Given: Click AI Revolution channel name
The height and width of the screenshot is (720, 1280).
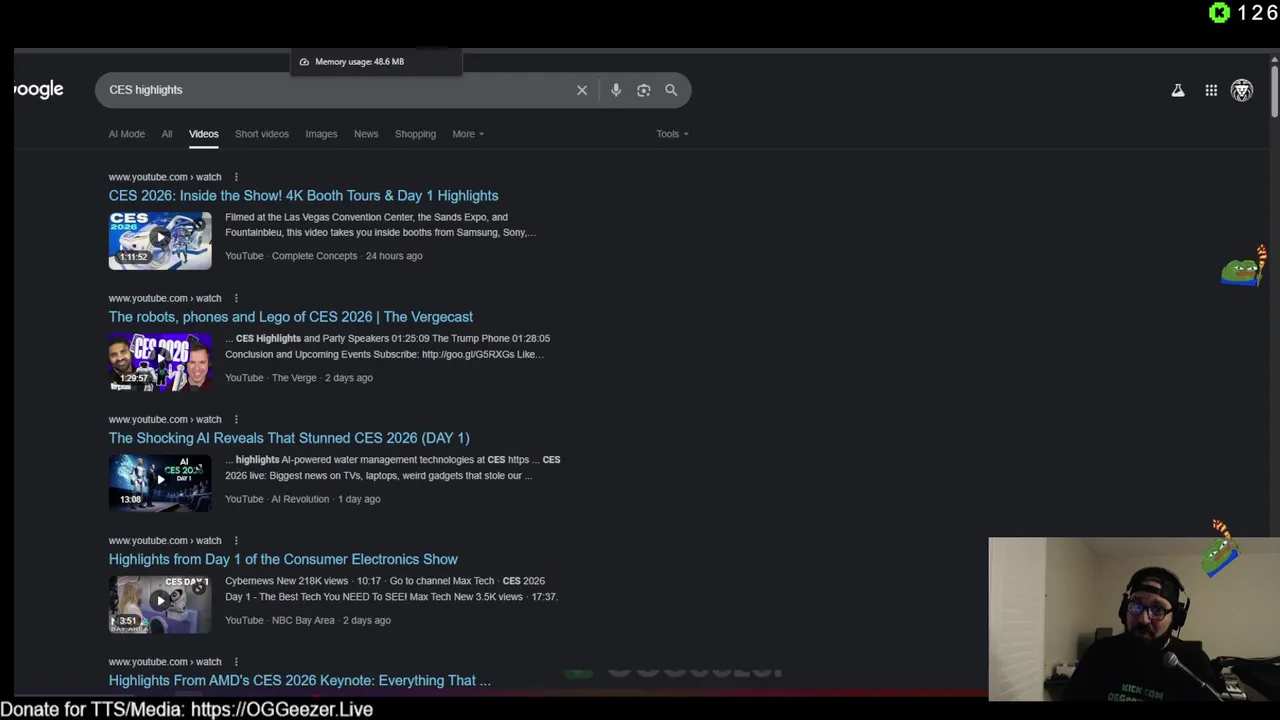Looking at the screenshot, I should [x=300, y=499].
